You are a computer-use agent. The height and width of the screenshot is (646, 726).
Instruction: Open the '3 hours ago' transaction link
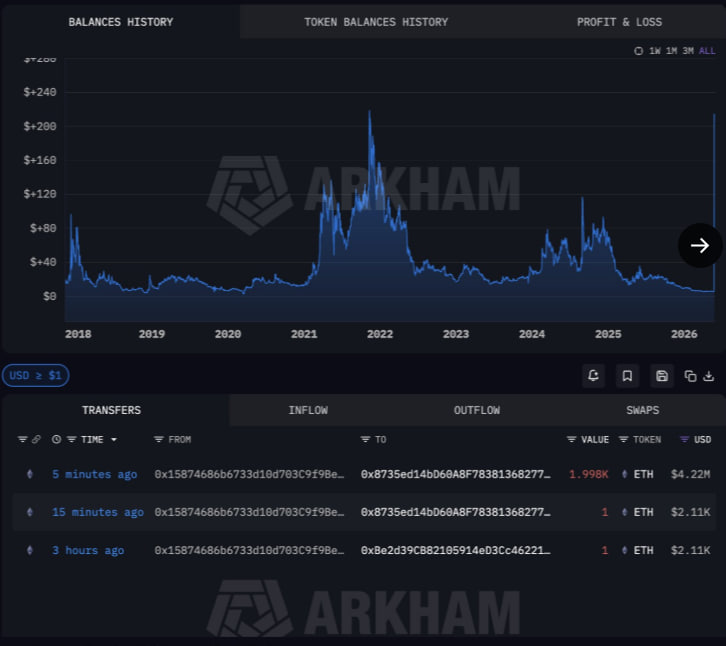tap(88, 550)
